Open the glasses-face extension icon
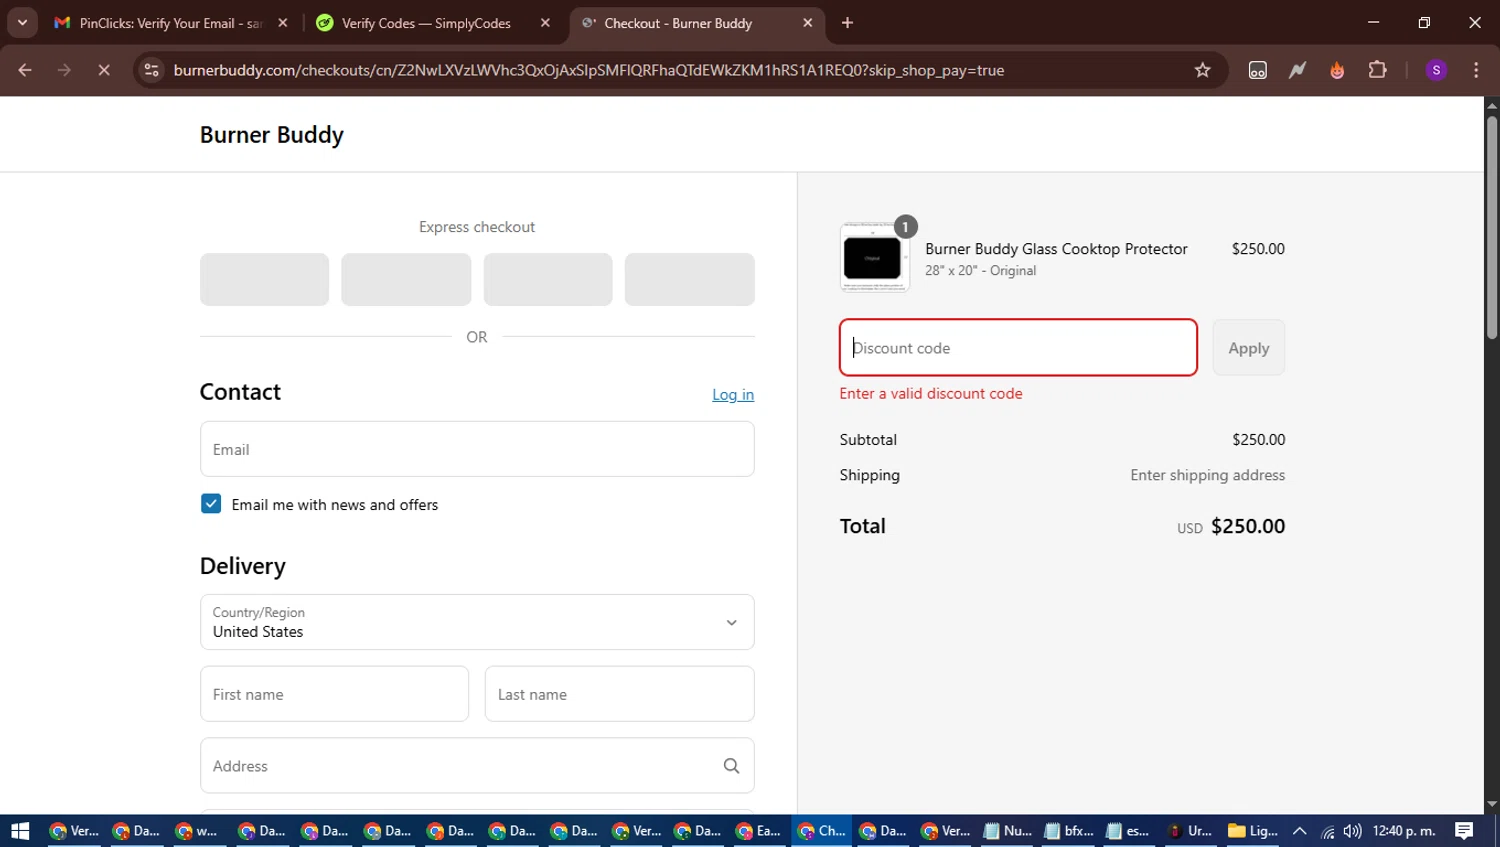This screenshot has width=1500, height=847. [x=1257, y=70]
